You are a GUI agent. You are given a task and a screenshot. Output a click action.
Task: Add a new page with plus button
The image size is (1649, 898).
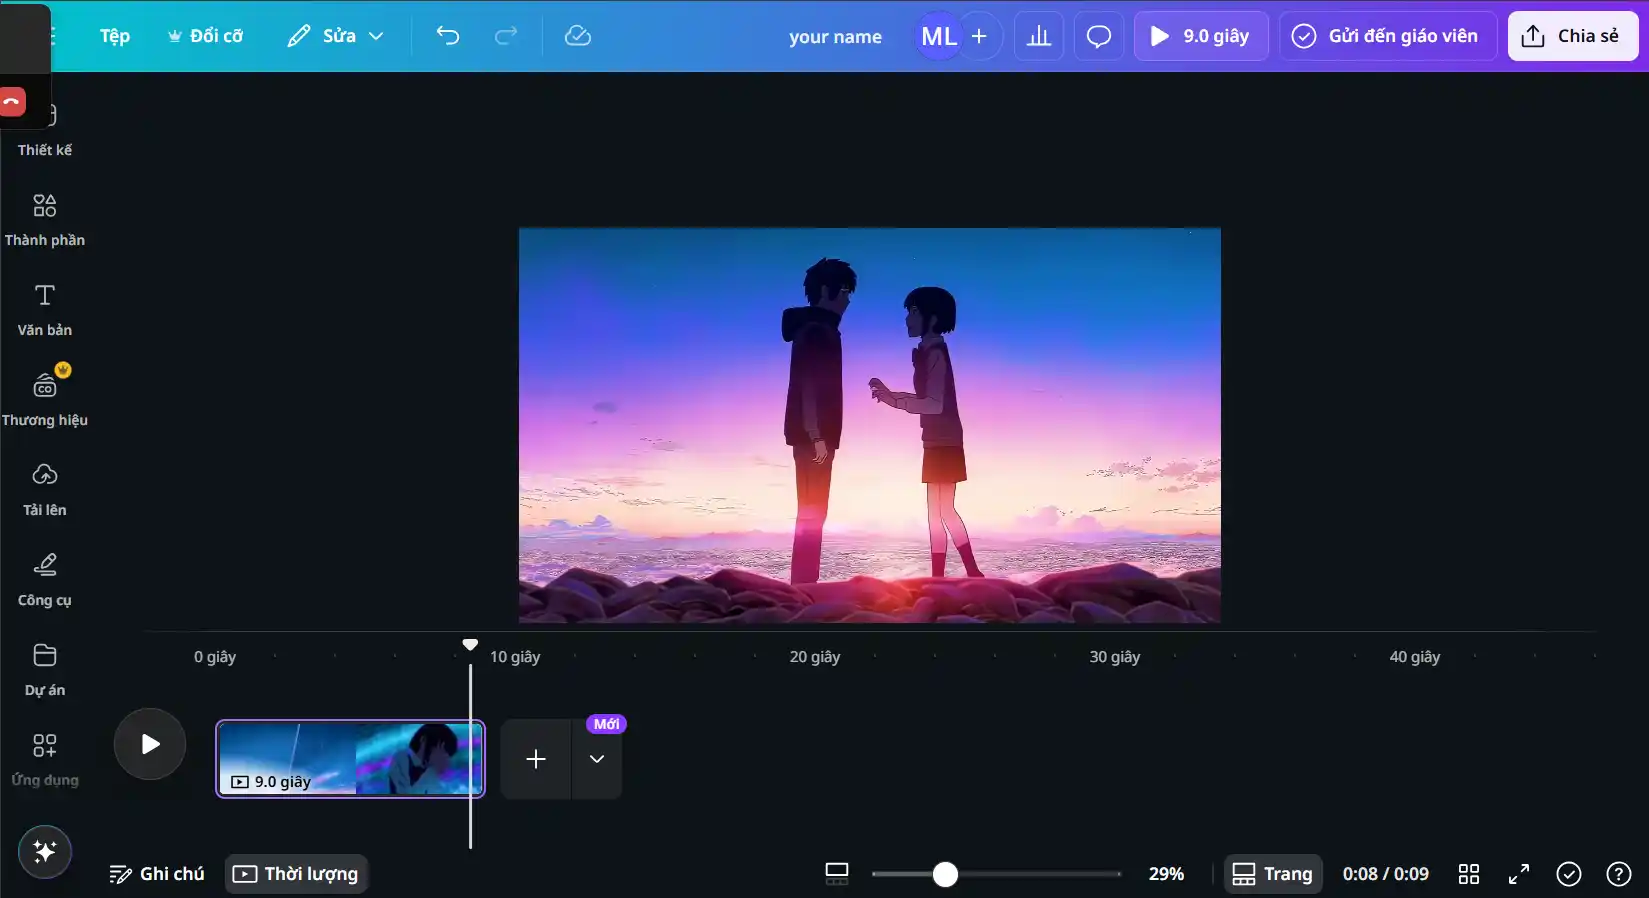(x=536, y=759)
